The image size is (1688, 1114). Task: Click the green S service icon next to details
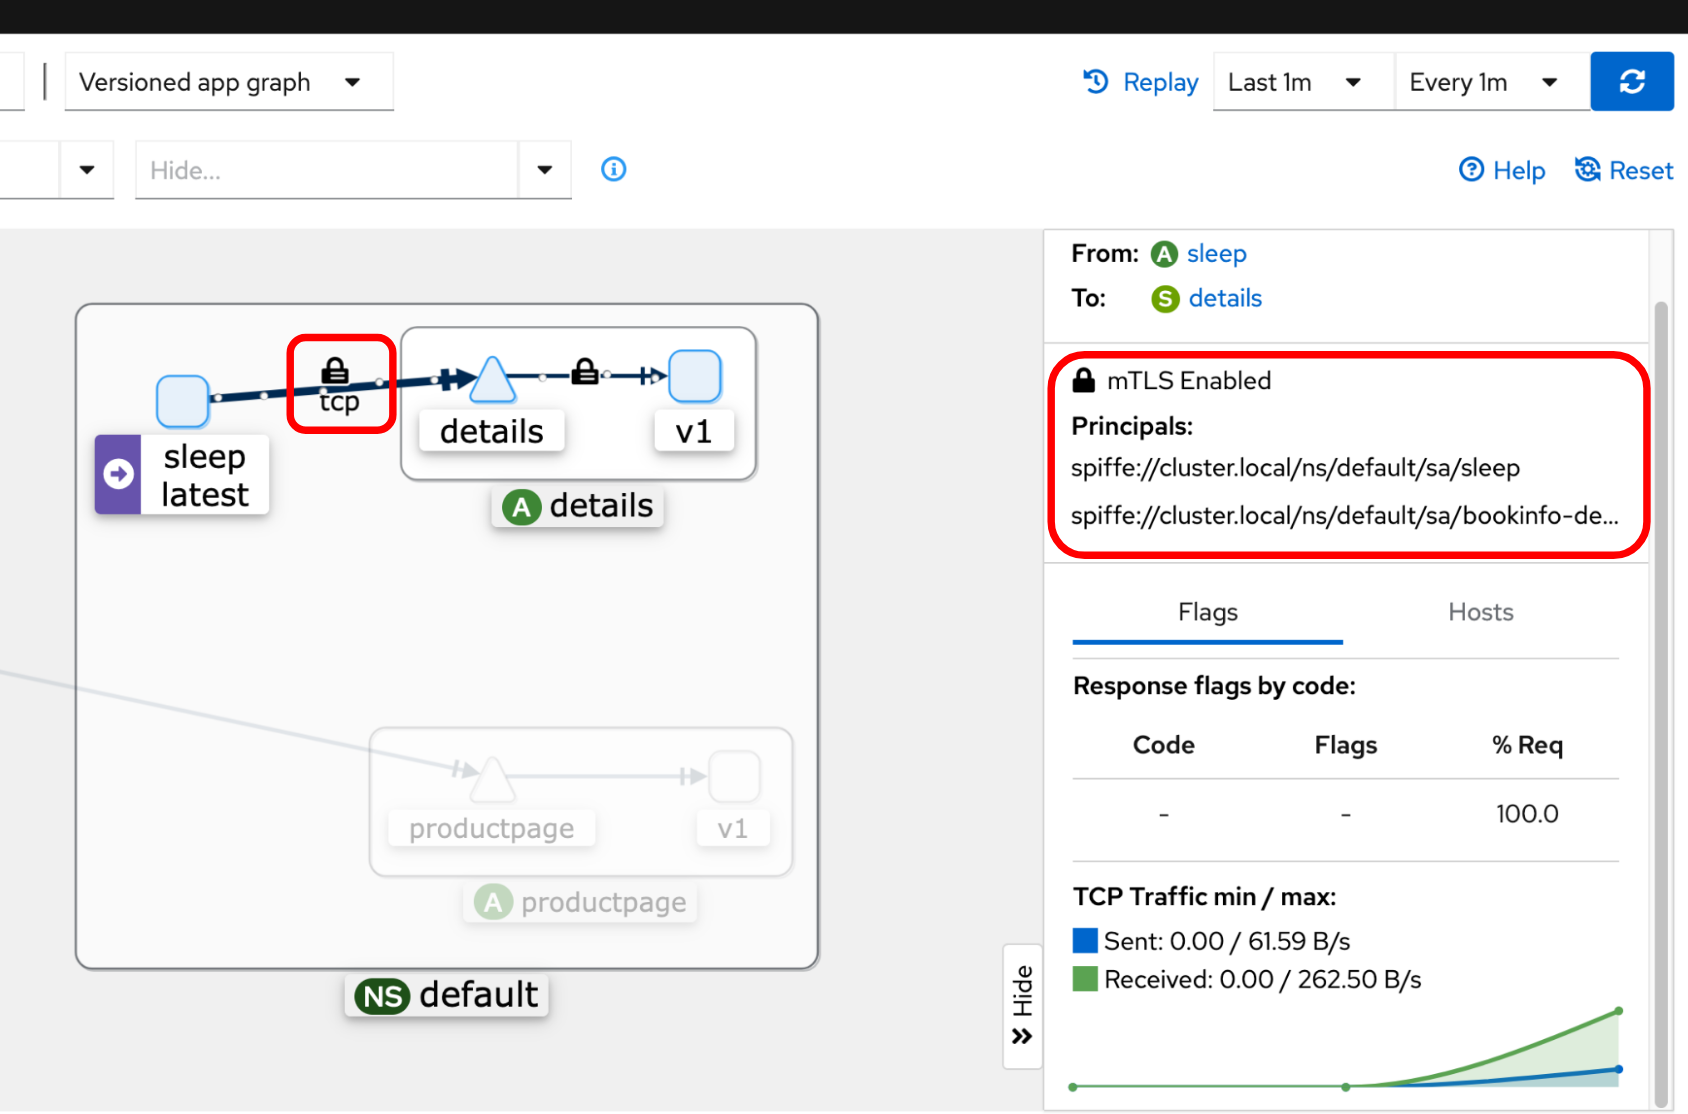pyautogui.click(x=1164, y=298)
